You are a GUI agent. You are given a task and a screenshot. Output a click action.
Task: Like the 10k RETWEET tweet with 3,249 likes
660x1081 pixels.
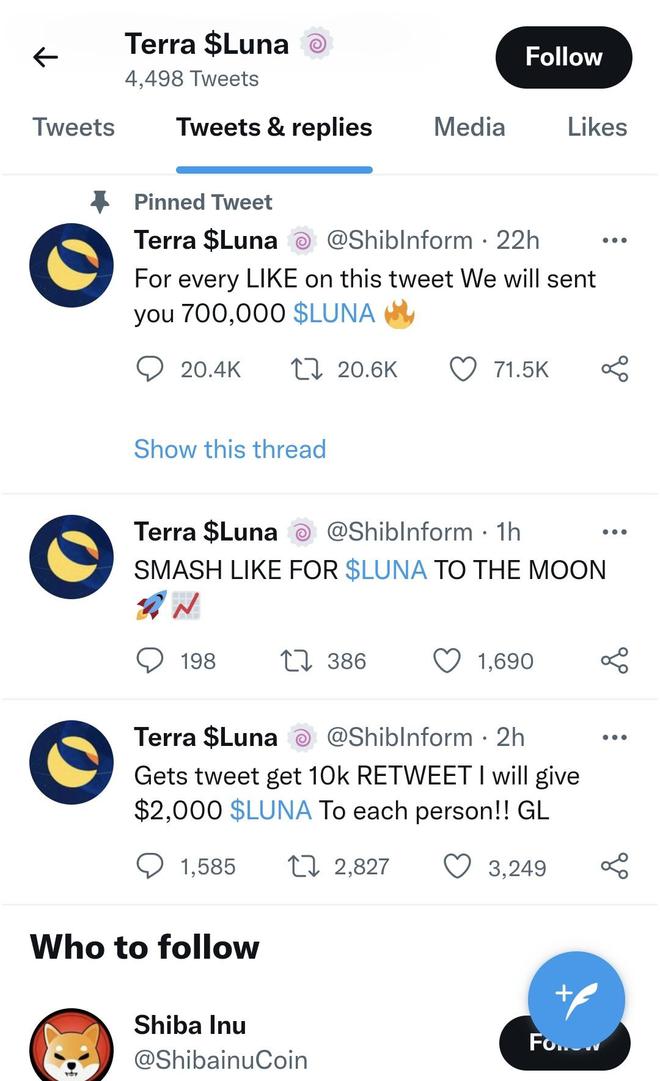pyautogui.click(x=457, y=865)
